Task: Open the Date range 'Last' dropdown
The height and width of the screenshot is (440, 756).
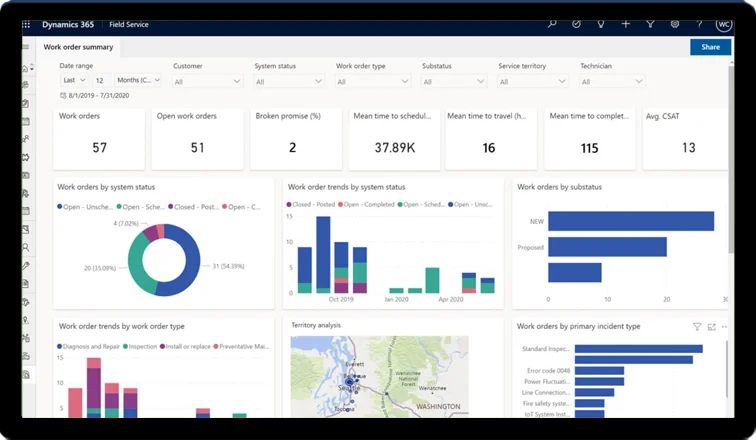Action: point(74,80)
